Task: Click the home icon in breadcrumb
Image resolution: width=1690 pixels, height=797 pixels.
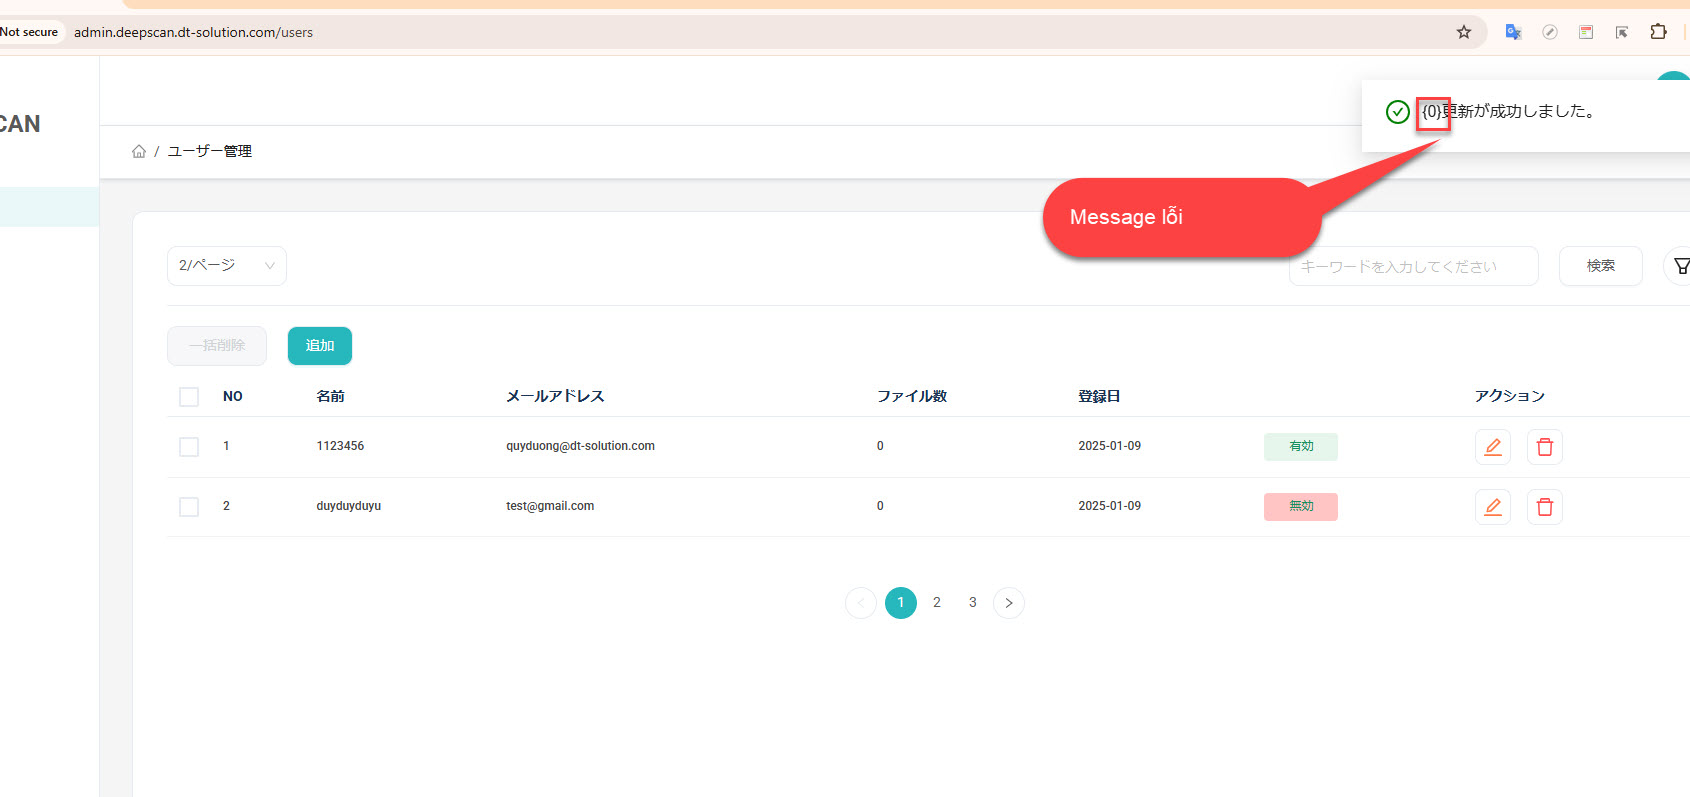Action: pyautogui.click(x=139, y=151)
